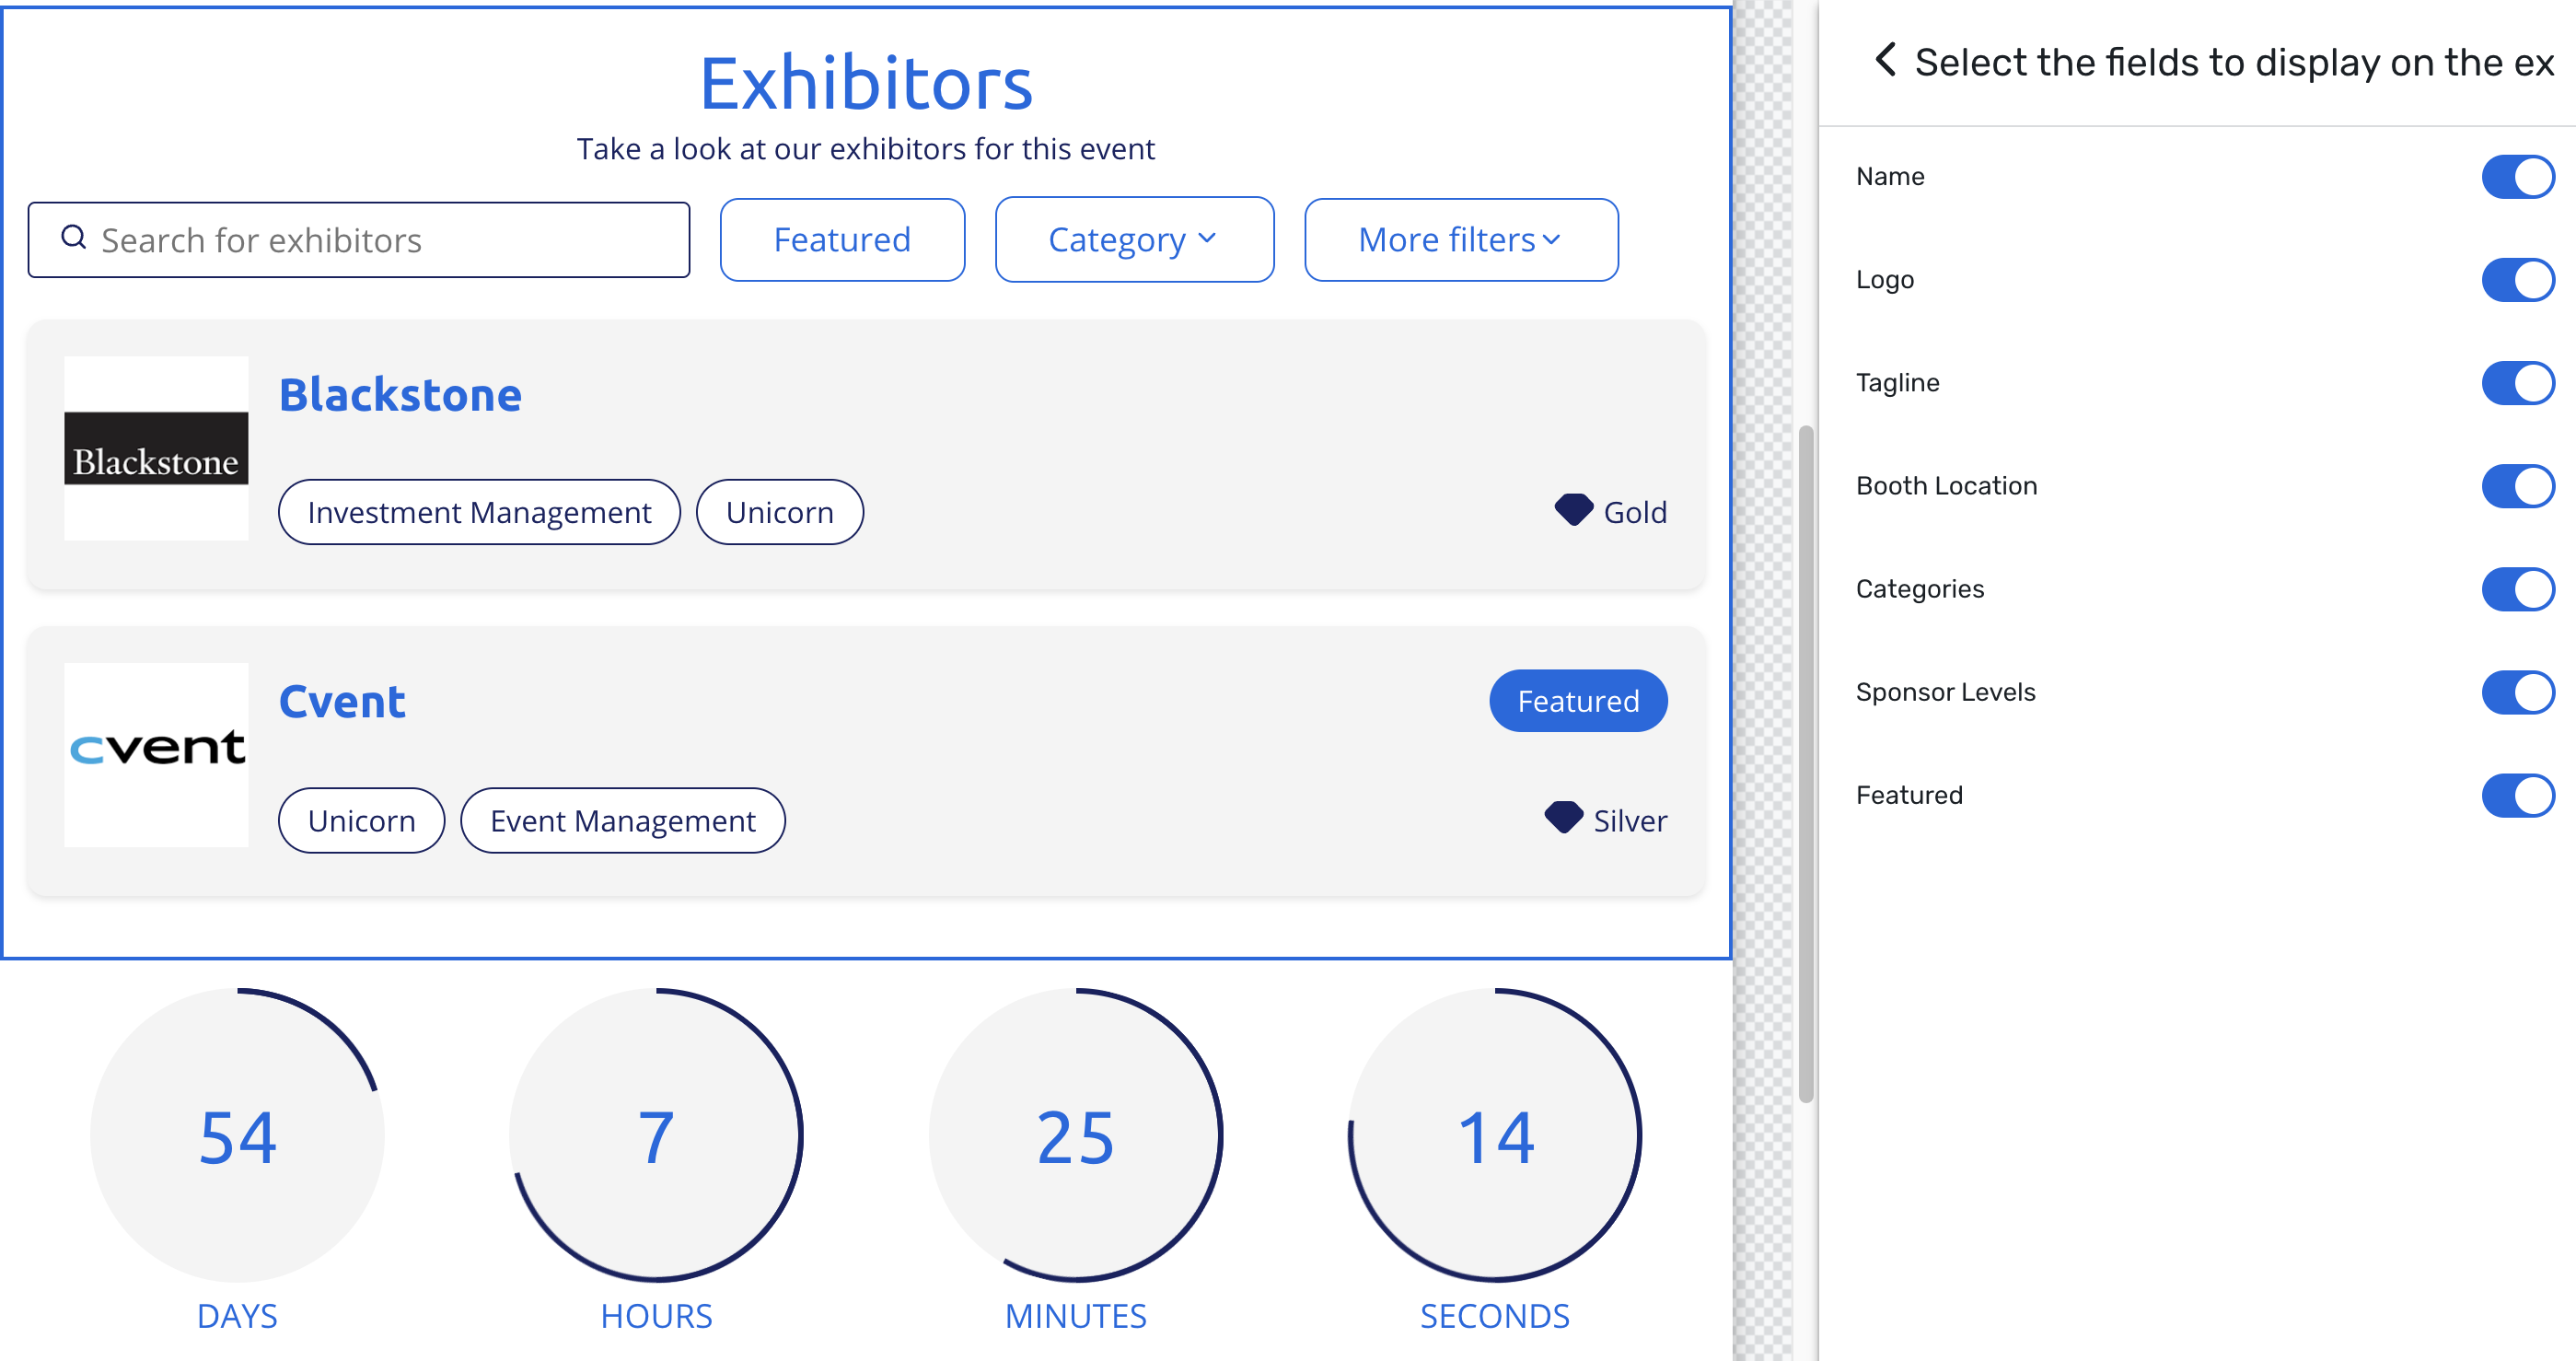The width and height of the screenshot is (2576, 1361).
Task: Click the 'Select the fields to display' title
Action: [2234, 62]
